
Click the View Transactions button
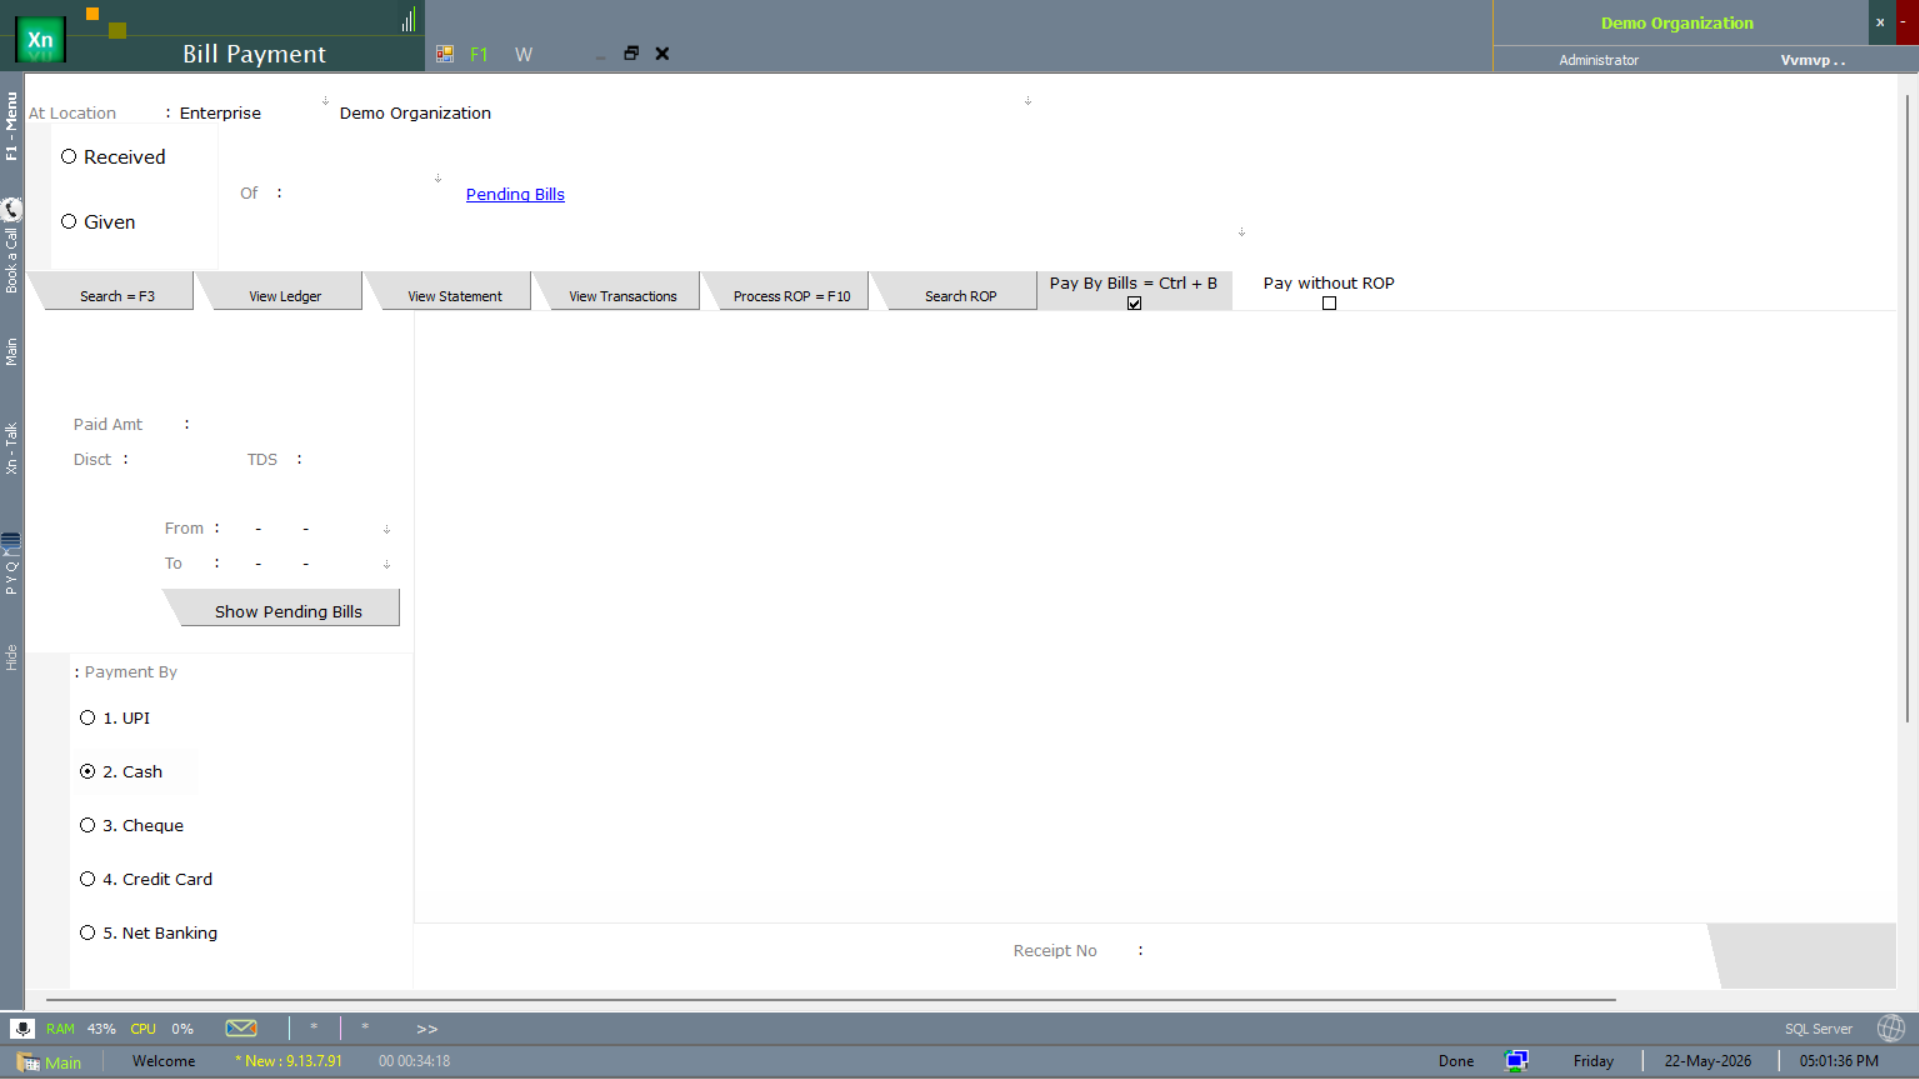623,296
